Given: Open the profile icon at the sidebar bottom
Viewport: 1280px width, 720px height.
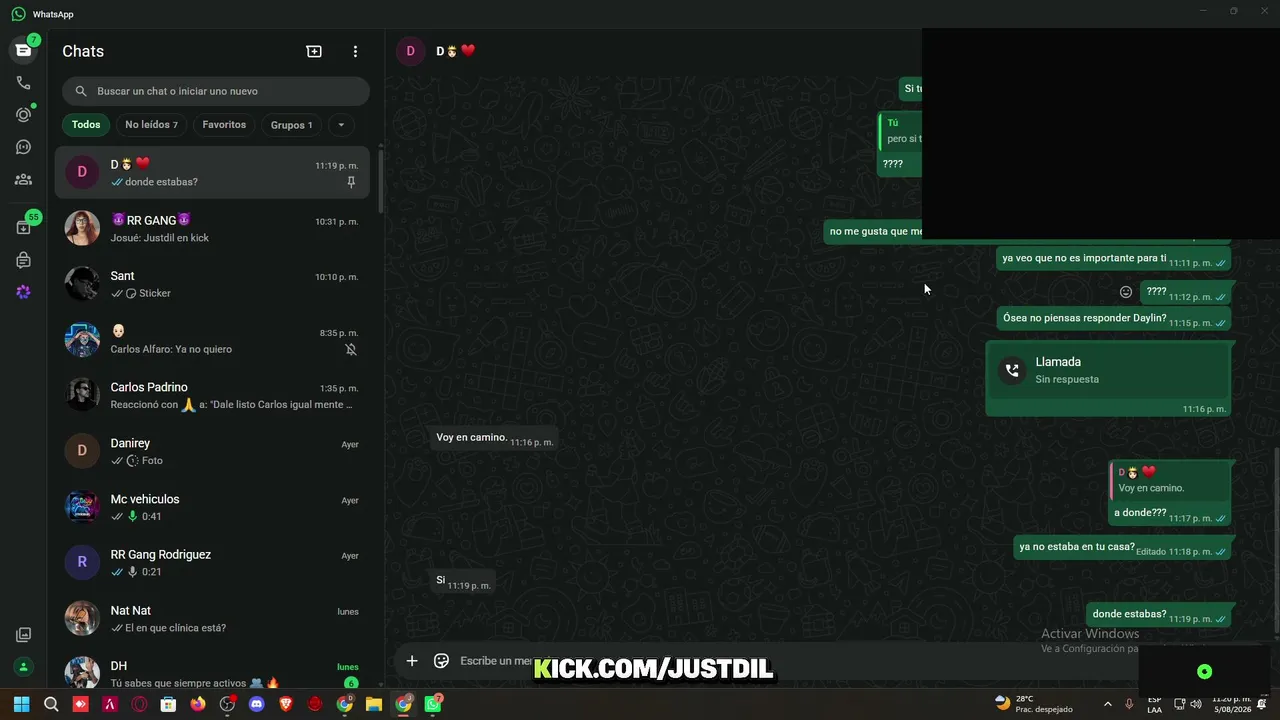Looking at the screenshot, I should [x=23, y=667].
